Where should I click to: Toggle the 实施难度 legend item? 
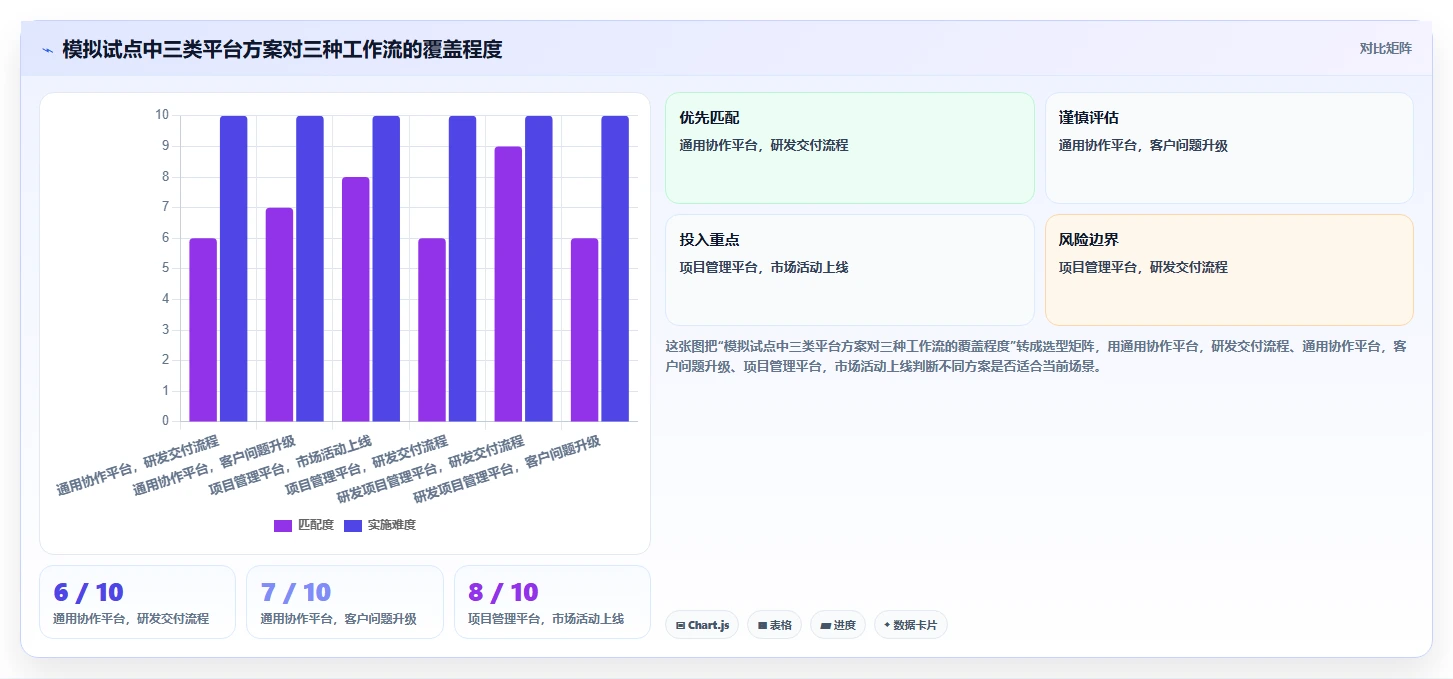[x=380, y=525]
